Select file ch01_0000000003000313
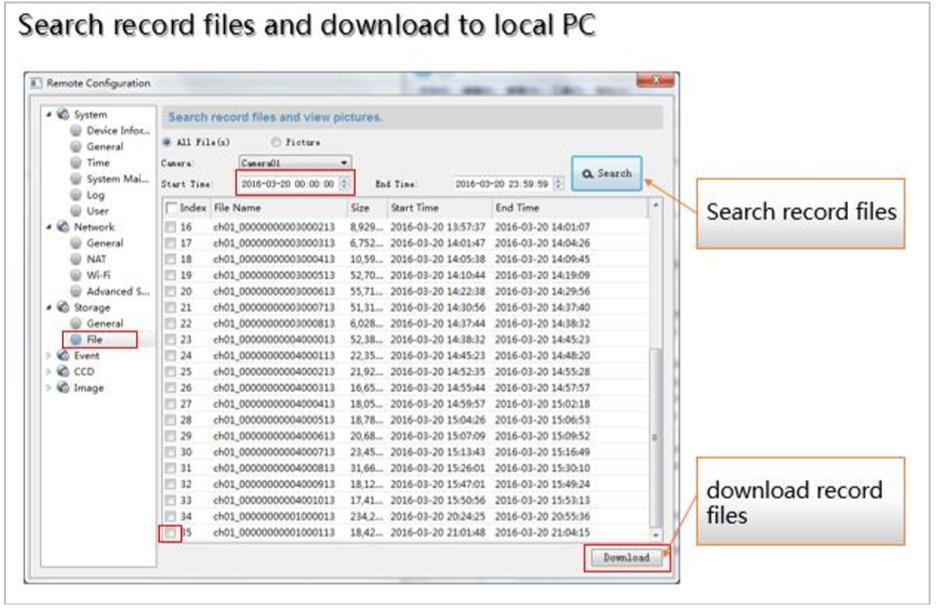This screenshot has width=936, height=609. pos(274,243)
